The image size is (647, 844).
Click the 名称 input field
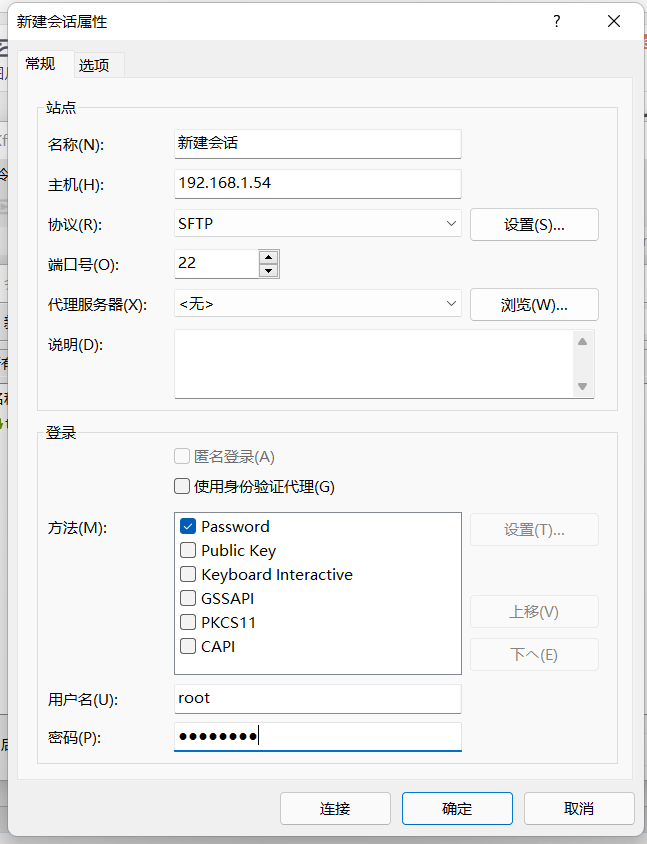click(x=318, y=144)
